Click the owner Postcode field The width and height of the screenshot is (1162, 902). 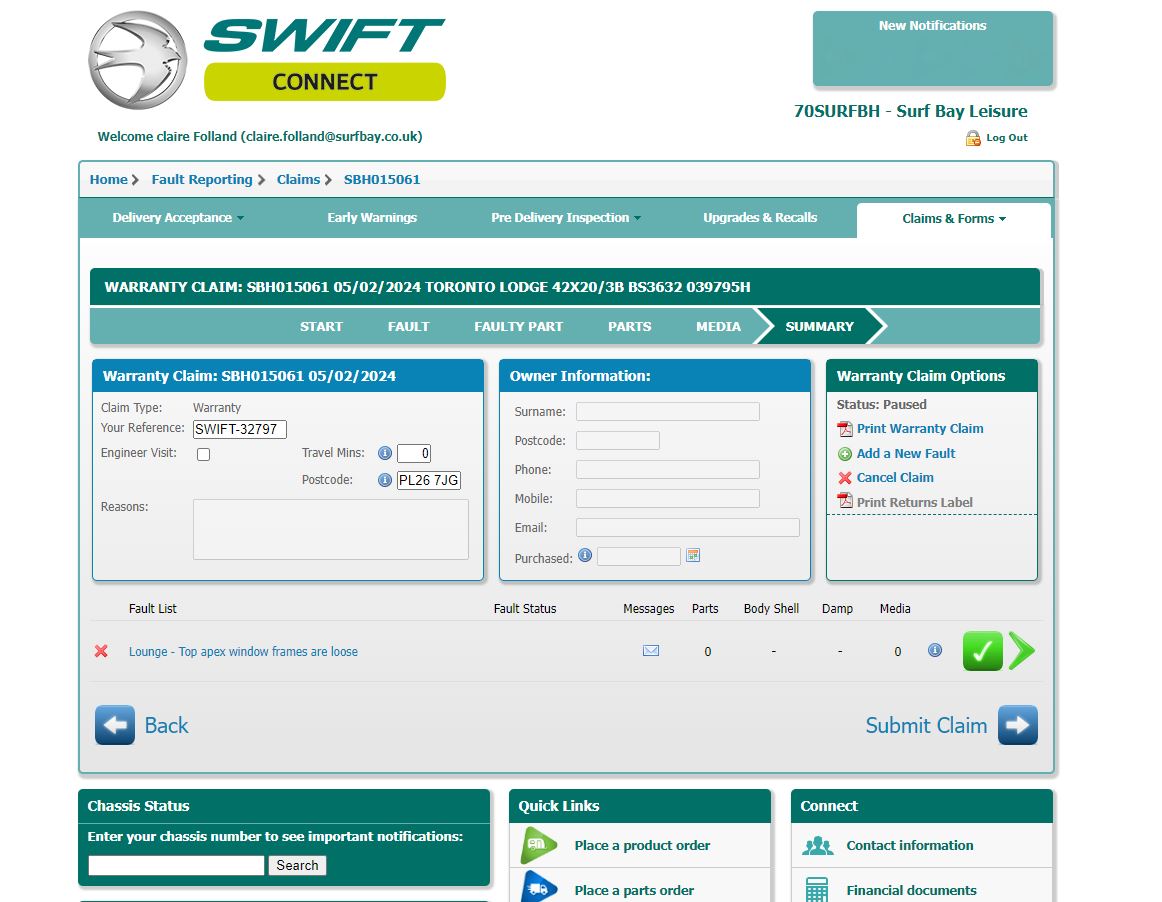point(617,440)
